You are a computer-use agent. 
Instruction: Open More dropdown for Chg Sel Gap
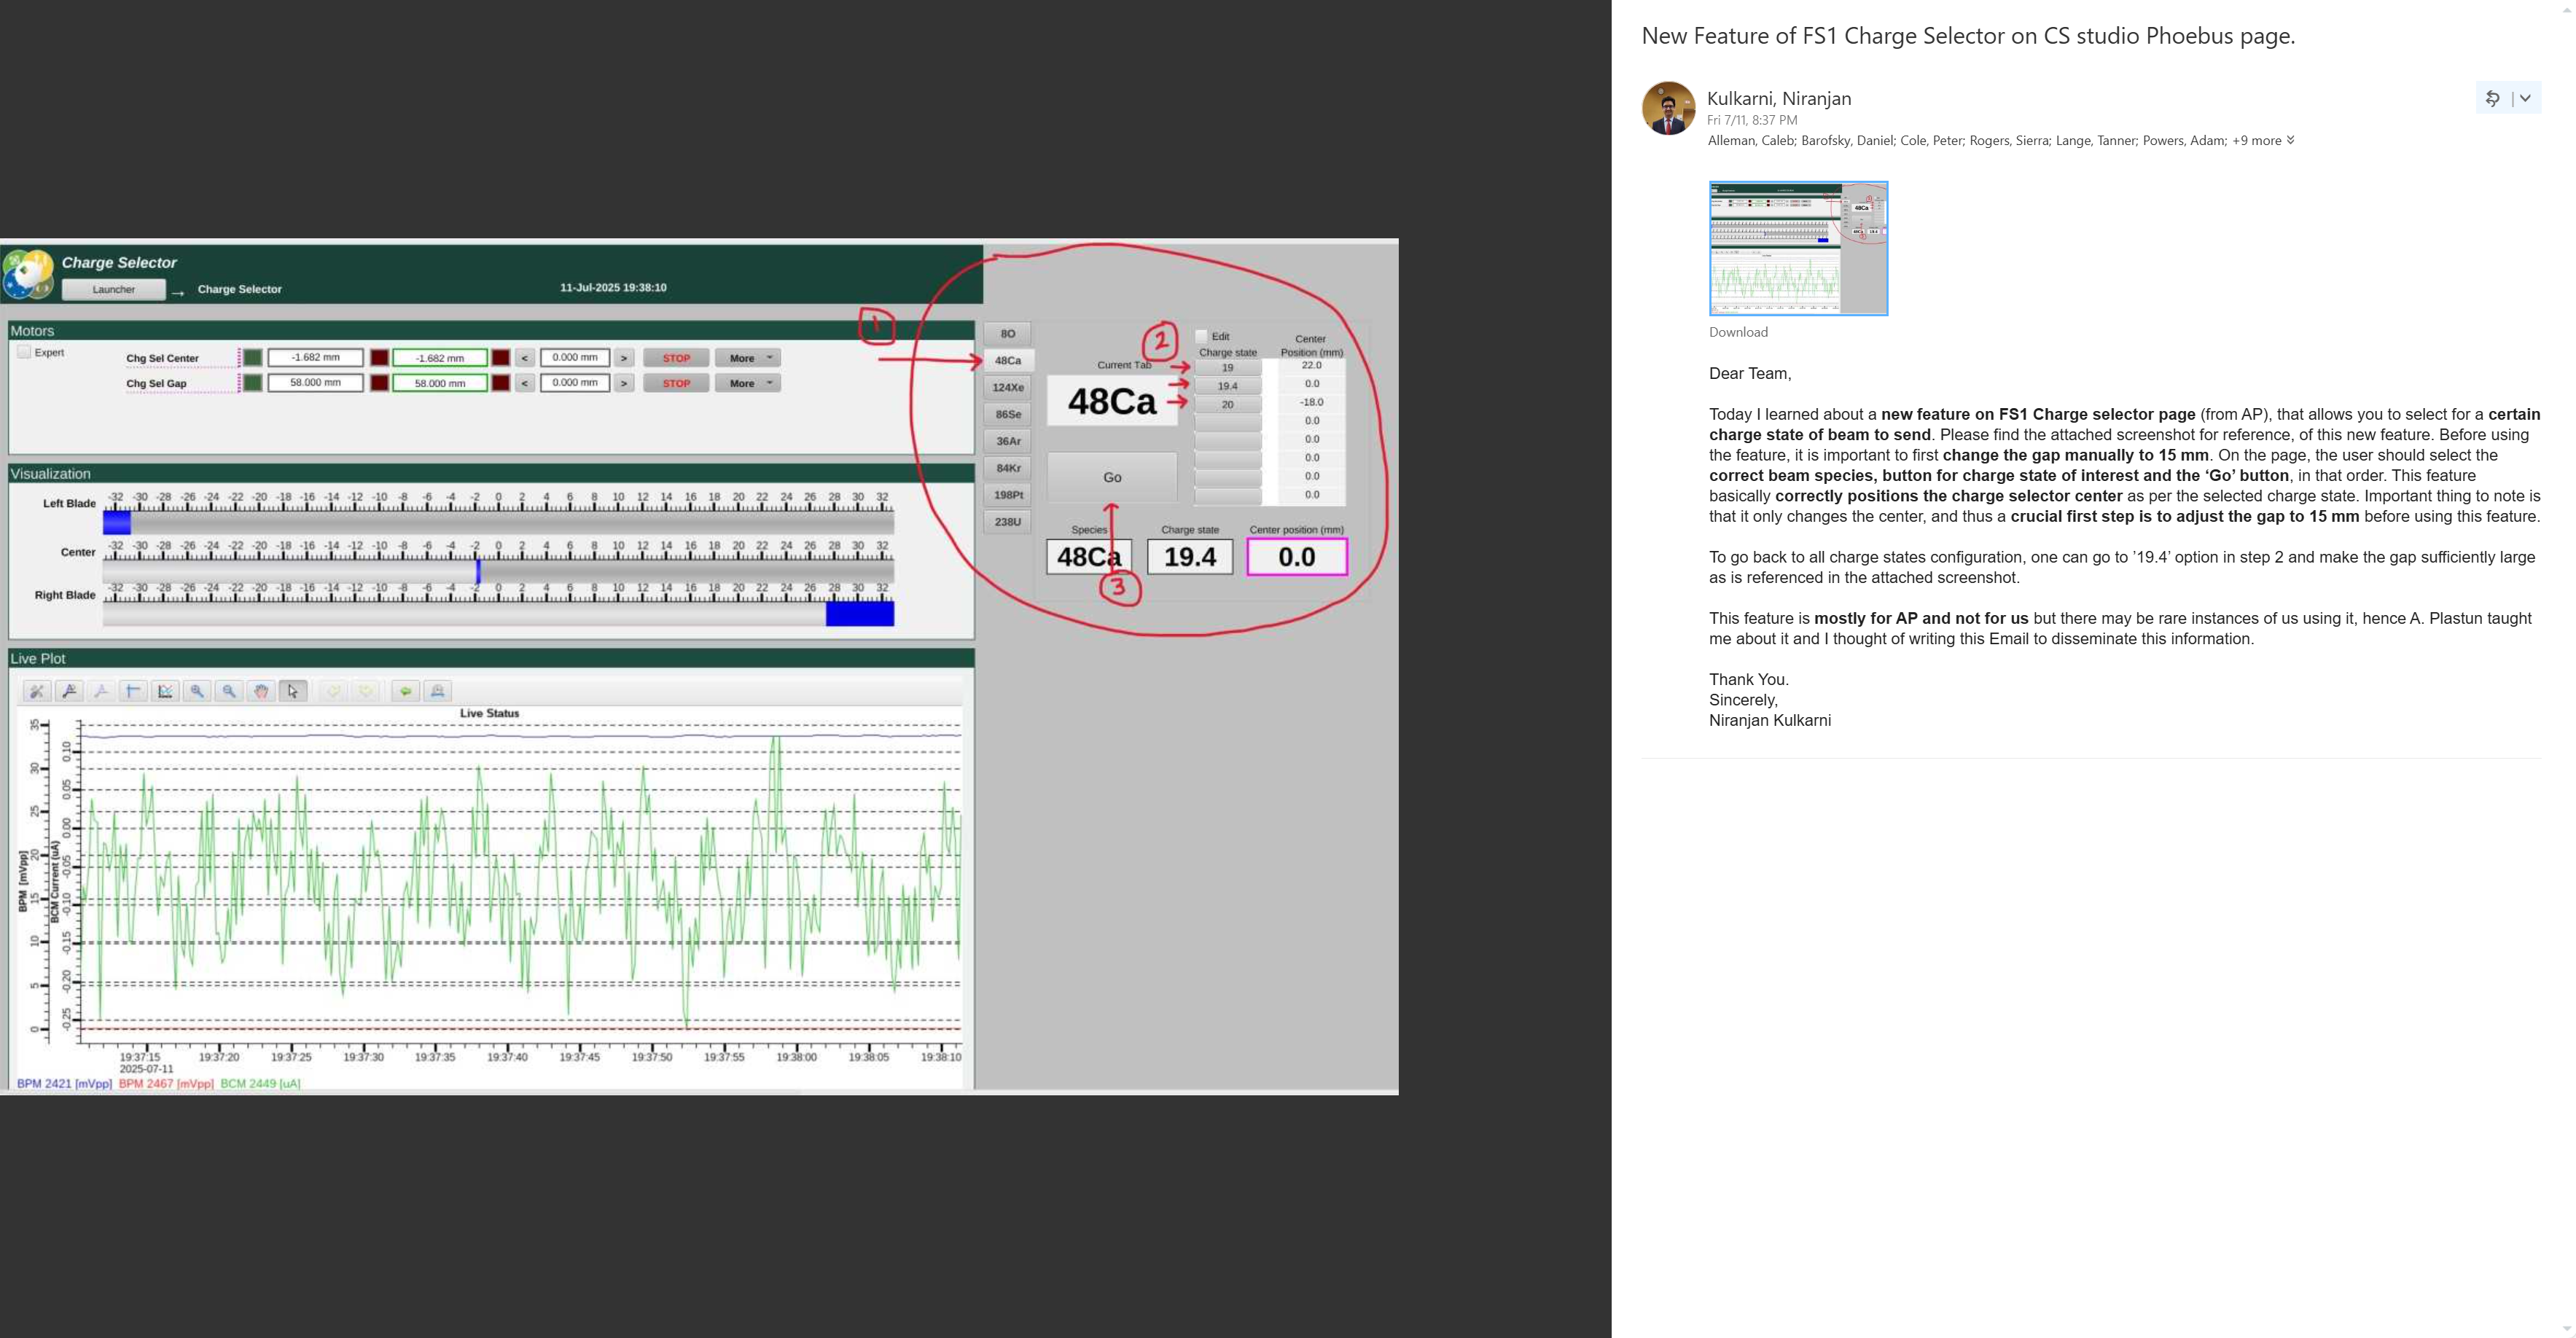[748, 383]
